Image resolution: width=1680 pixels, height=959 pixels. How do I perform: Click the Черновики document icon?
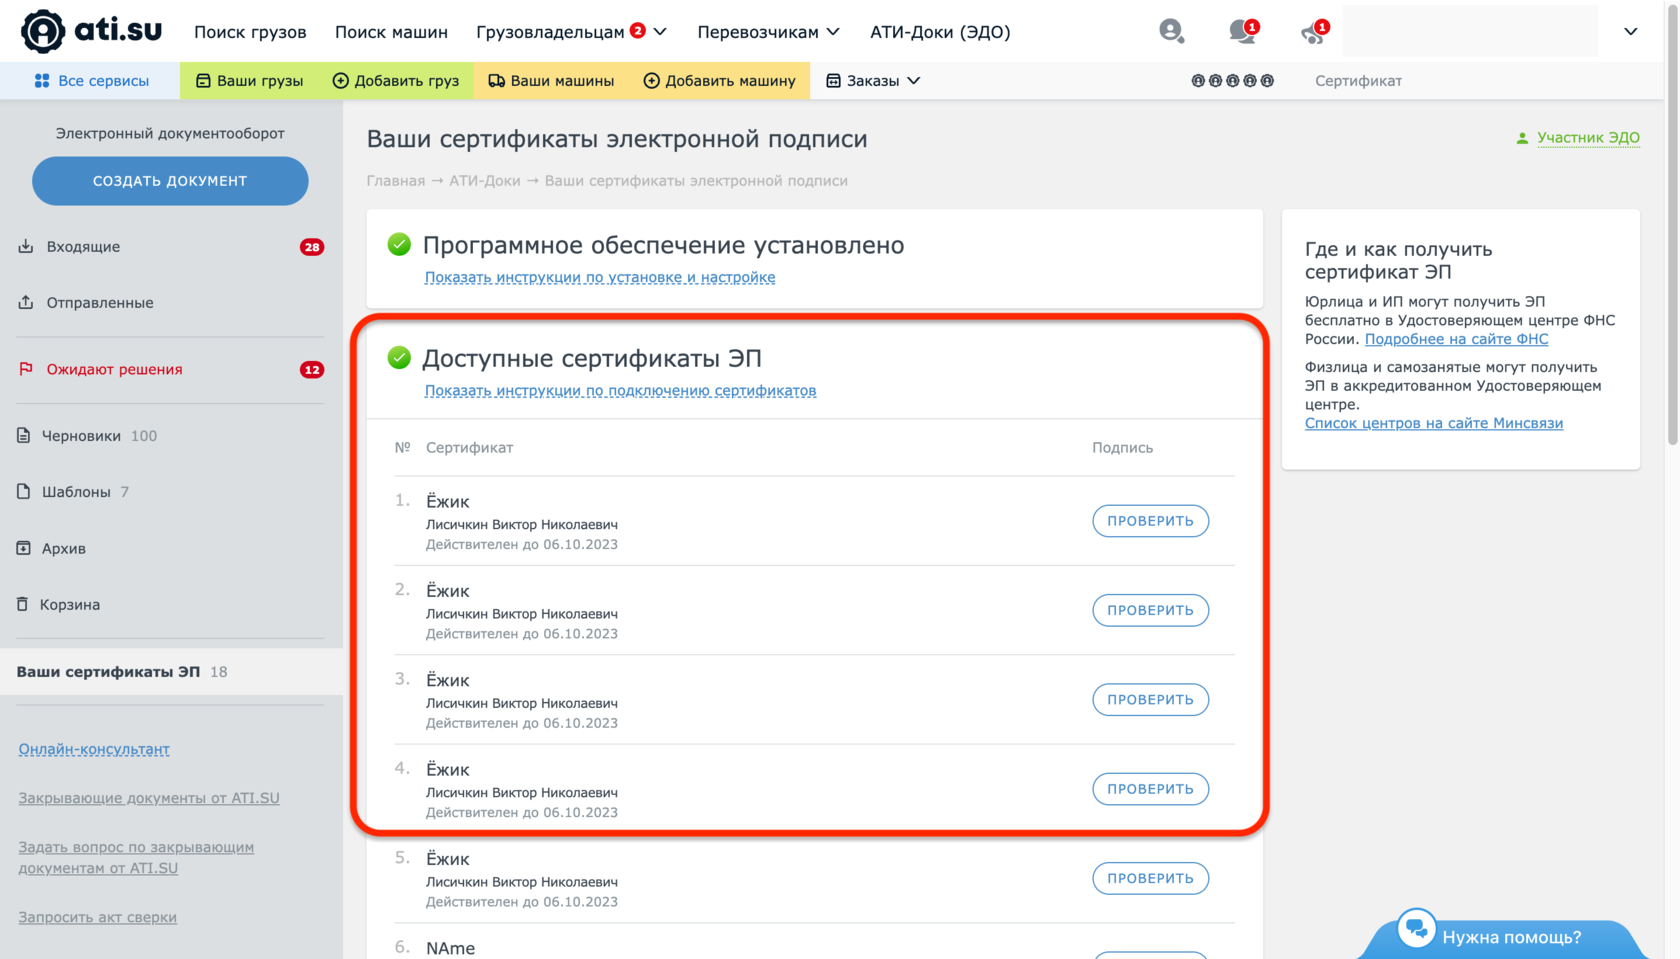pos(24,435)
